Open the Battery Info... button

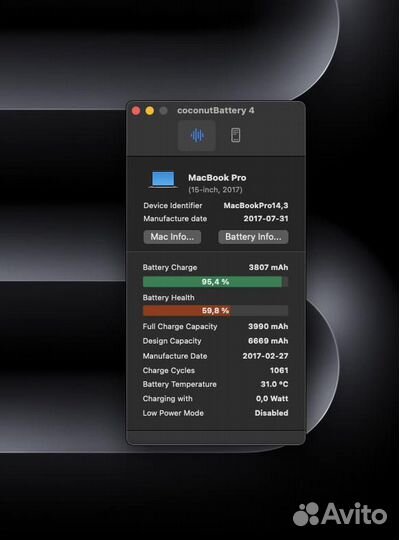coord(253,237)
